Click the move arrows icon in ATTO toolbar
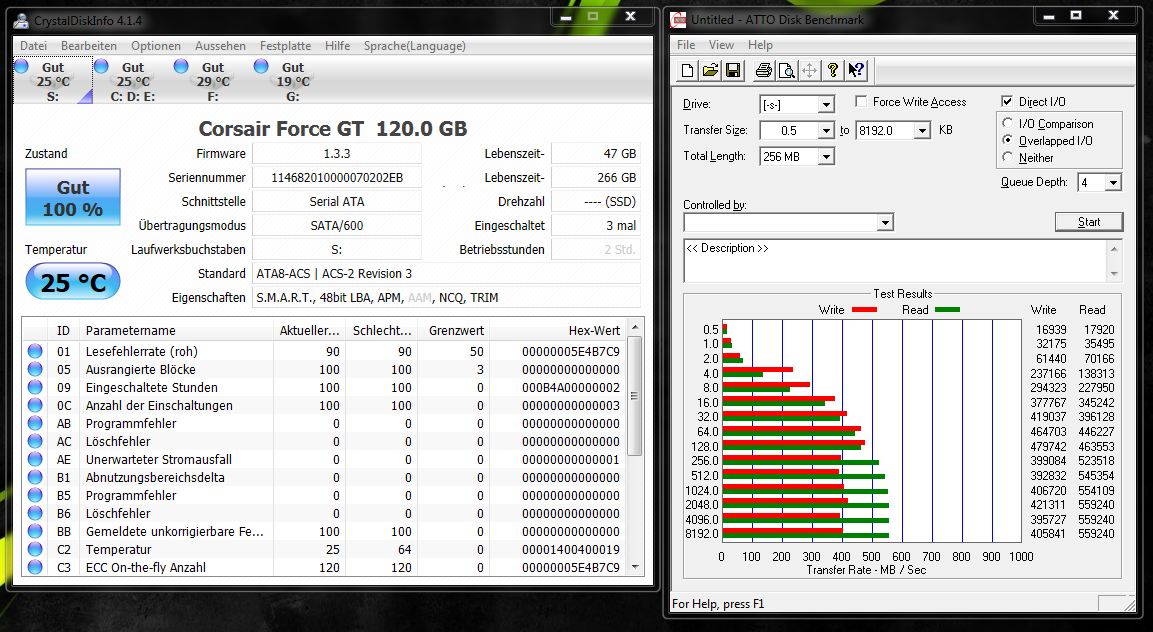The width and height of the screenshot is (1153, 632). coord(810,71)
